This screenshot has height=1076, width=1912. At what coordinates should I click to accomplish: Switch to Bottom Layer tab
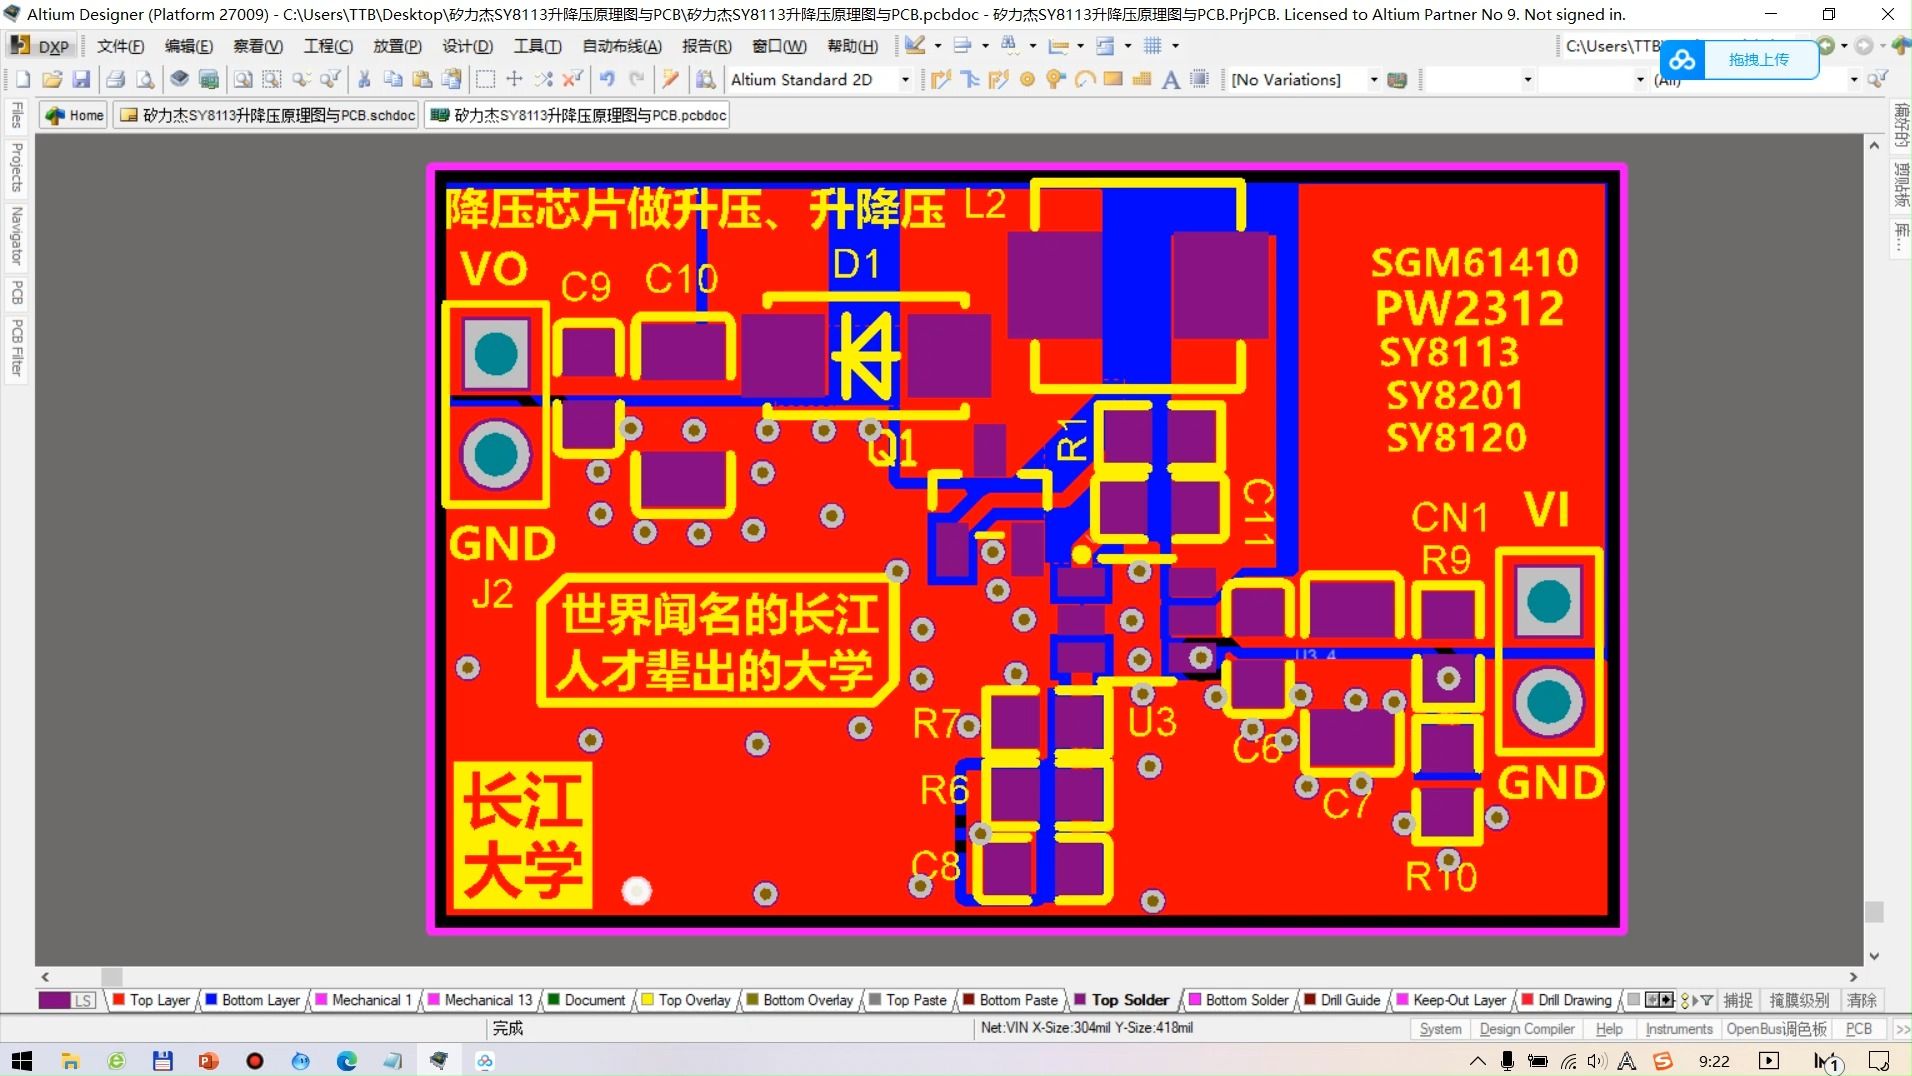click(252, 1000)
